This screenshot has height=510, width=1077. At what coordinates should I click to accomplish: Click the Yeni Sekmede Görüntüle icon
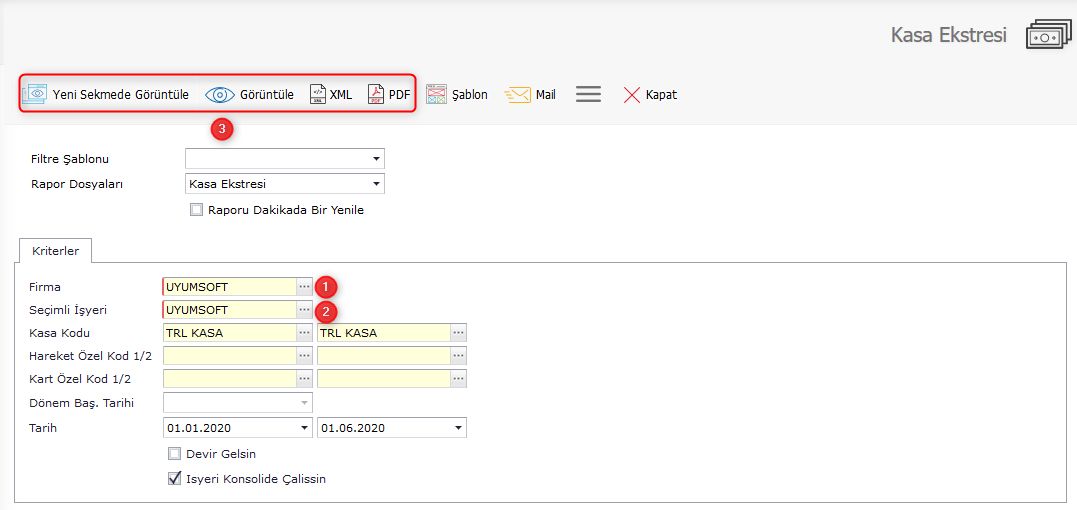click(35, 94)
